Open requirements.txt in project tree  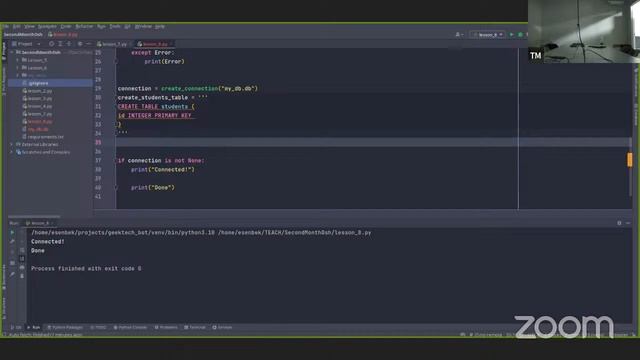click(45, 137)
